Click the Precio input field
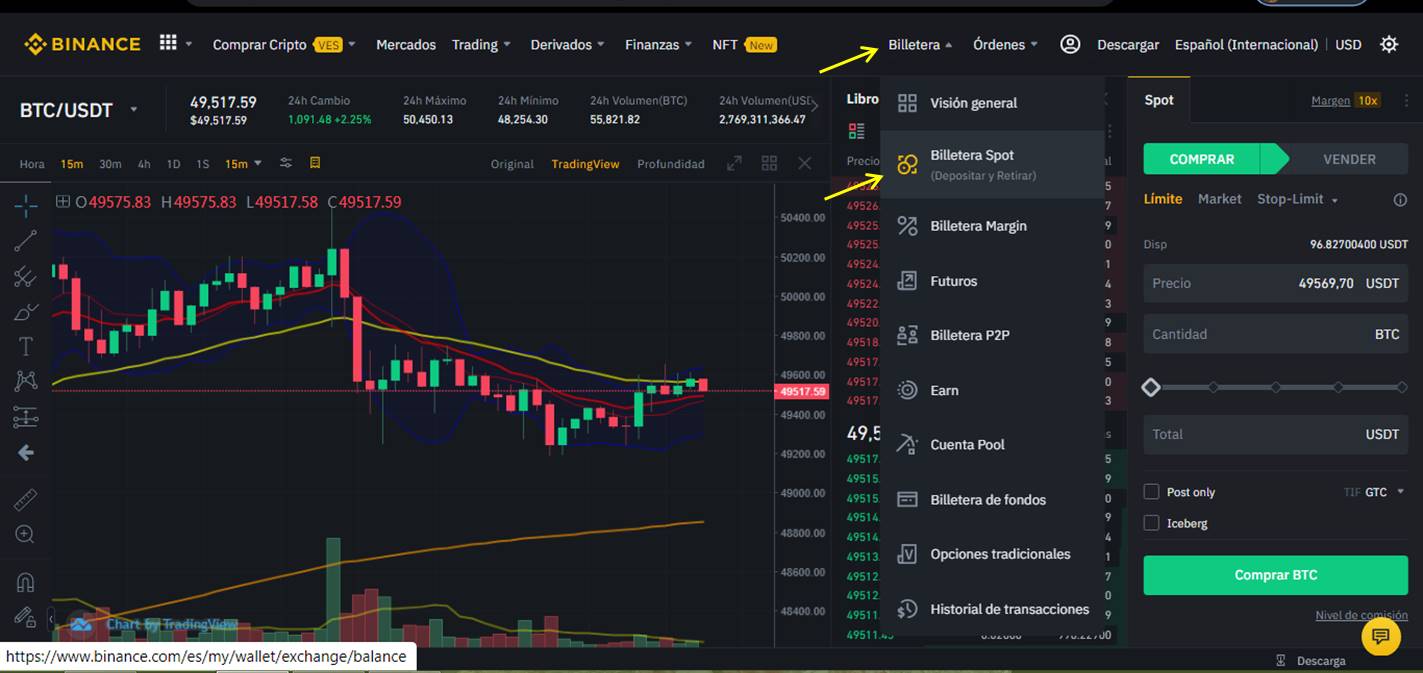Screen dimensions: 1423x673 coord(1276,283)
